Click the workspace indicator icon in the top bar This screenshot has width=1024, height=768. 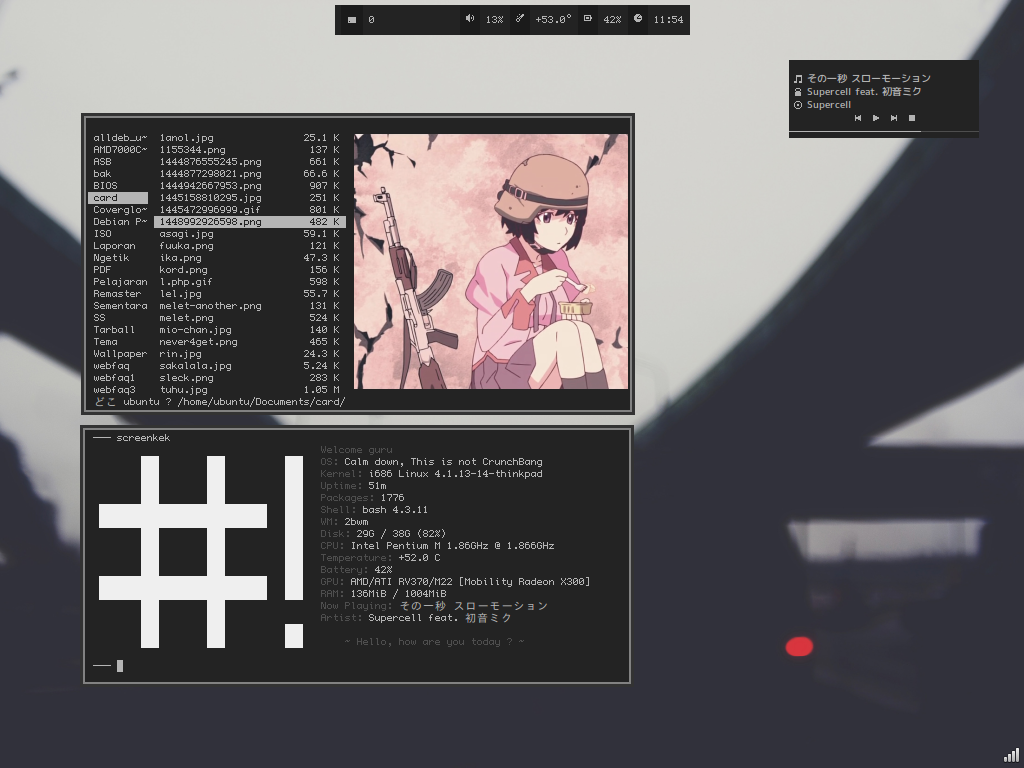(352, 20)
